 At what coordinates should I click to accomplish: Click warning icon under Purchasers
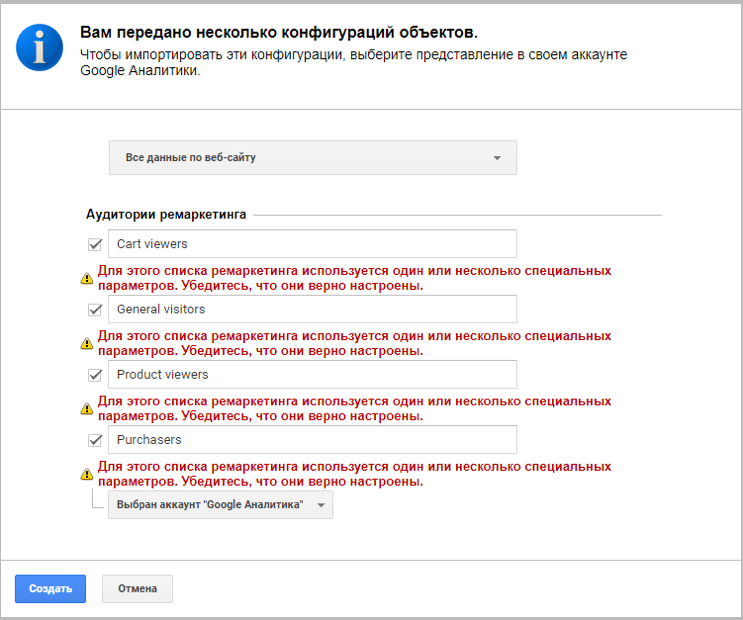pos(87,474)
